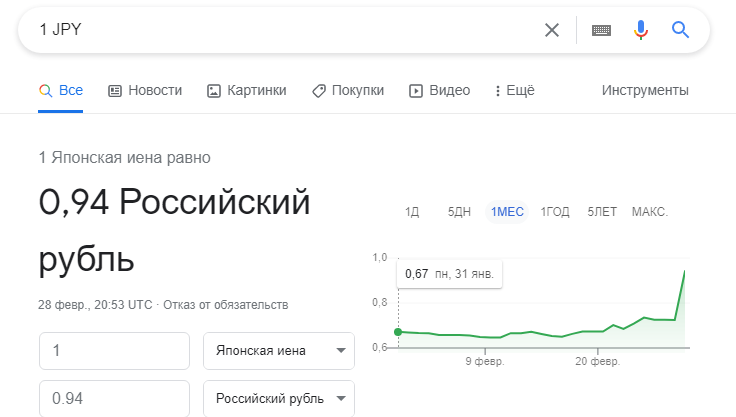
Task: Open the Новости news tab
Action: point(145,90)
